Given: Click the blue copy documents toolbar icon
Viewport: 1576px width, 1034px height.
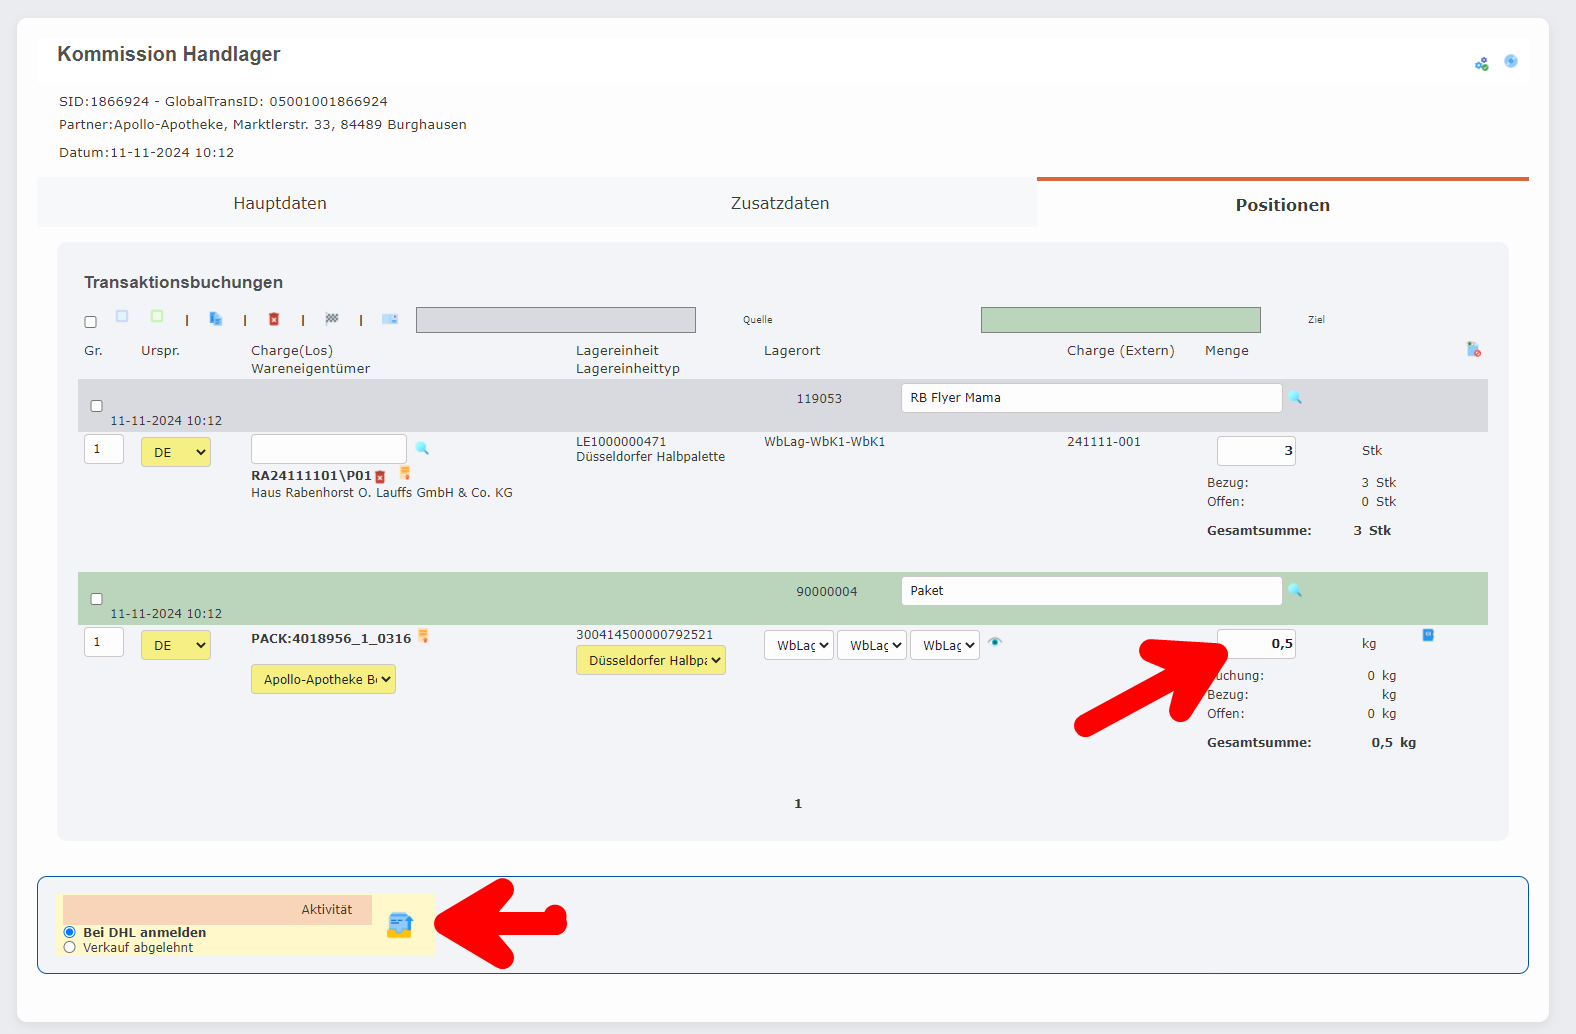Looking at the screenshot, I should point(215,319).
